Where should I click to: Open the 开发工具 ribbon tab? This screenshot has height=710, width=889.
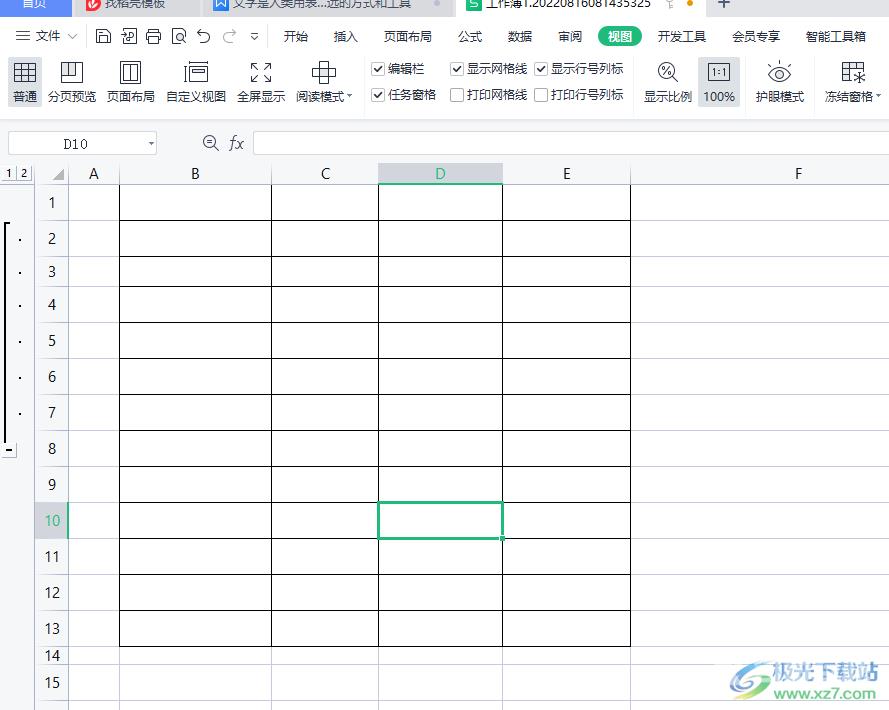point(681,37)
